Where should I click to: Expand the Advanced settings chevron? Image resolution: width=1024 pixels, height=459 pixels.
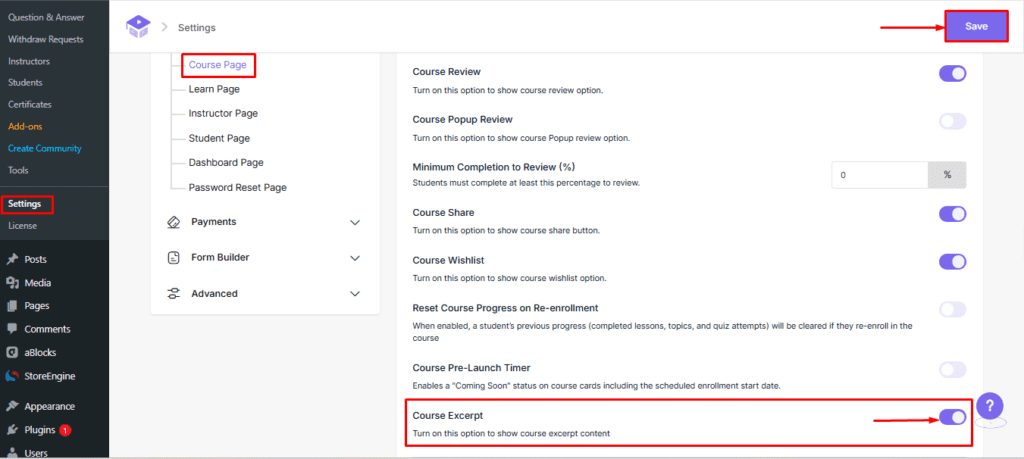pyautogui.click(x=355, y=294)
